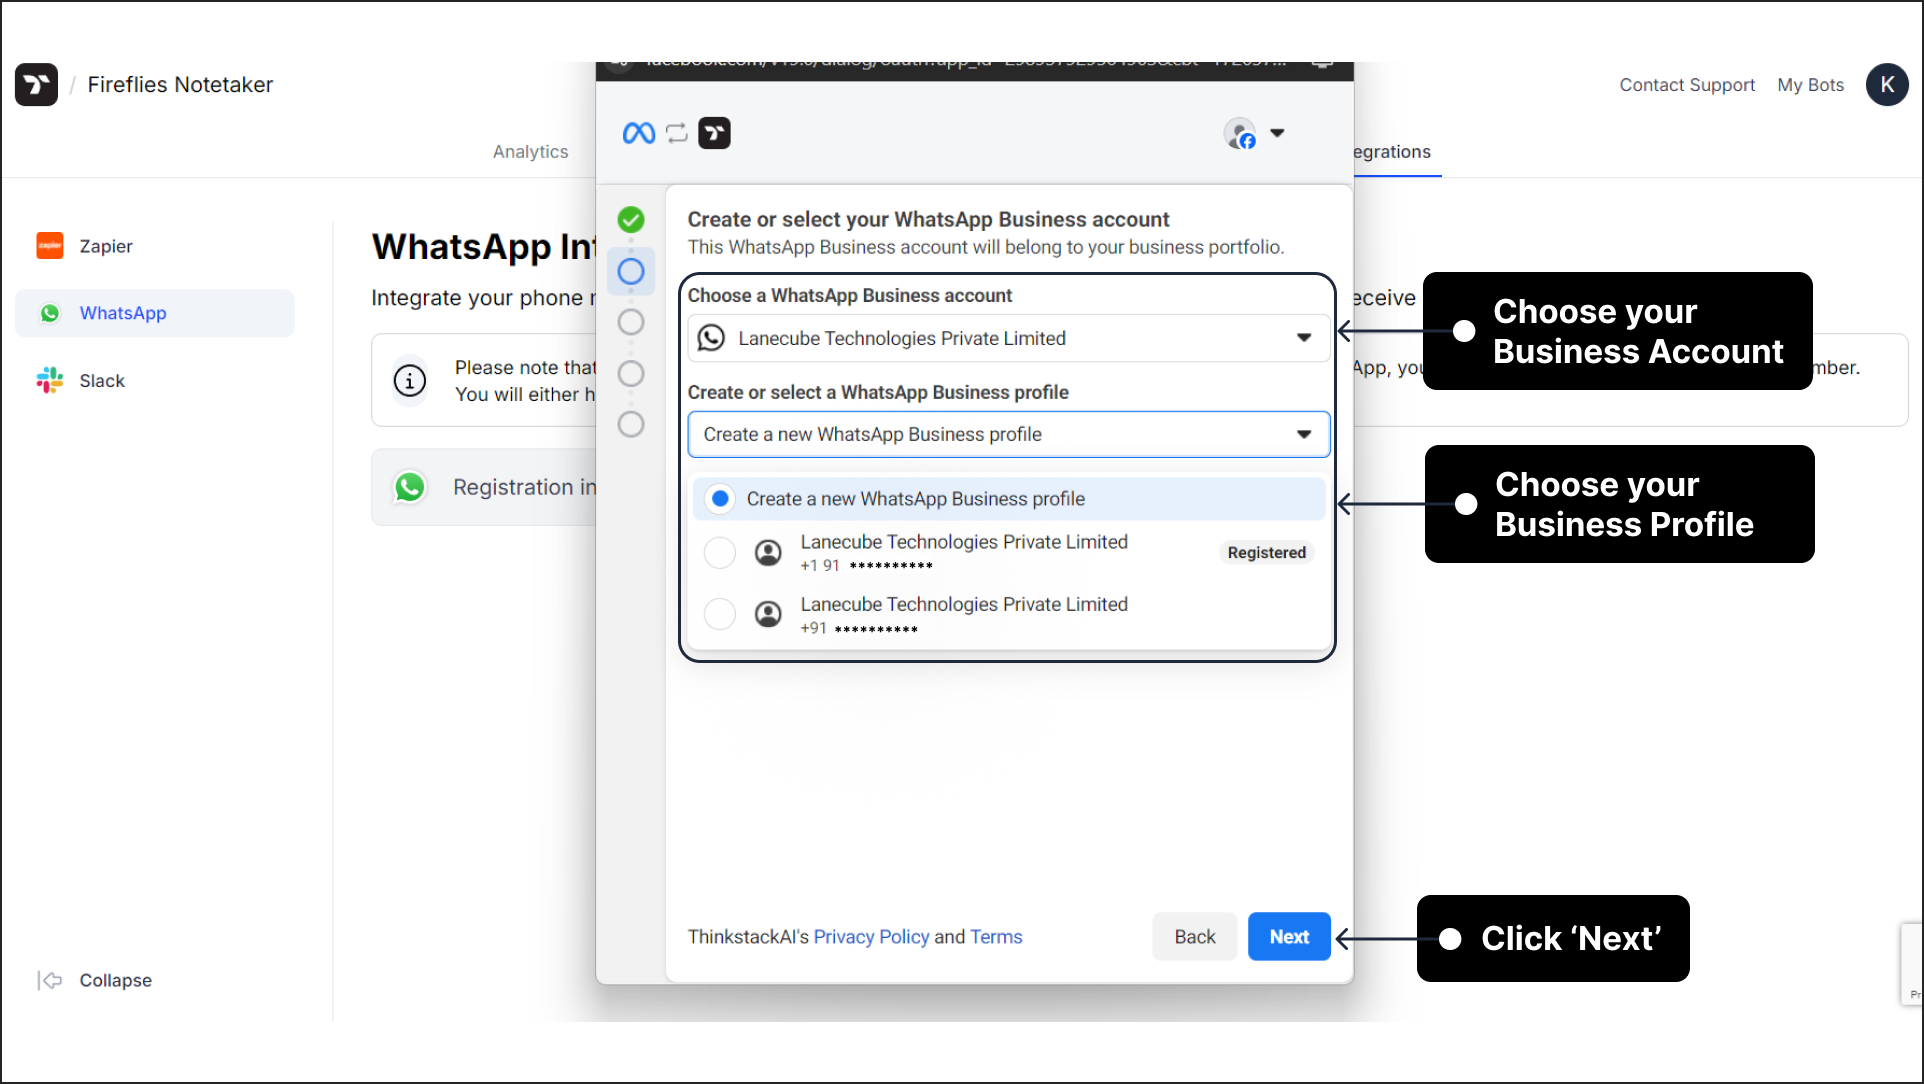Click the Zapier icon in sidebar
This screenshot has width=1924, height=1084.
click(x=49, y=246)
